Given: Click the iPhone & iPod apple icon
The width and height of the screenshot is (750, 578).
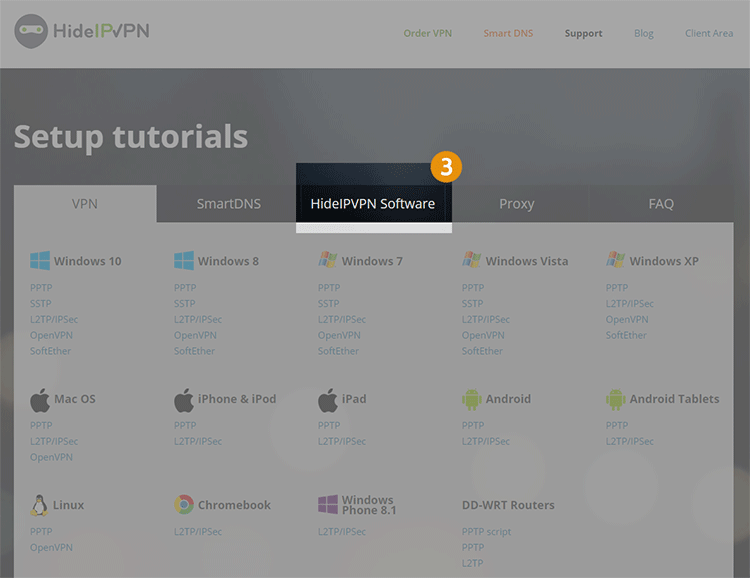Looking at the screenshot, I should [184, 400].
